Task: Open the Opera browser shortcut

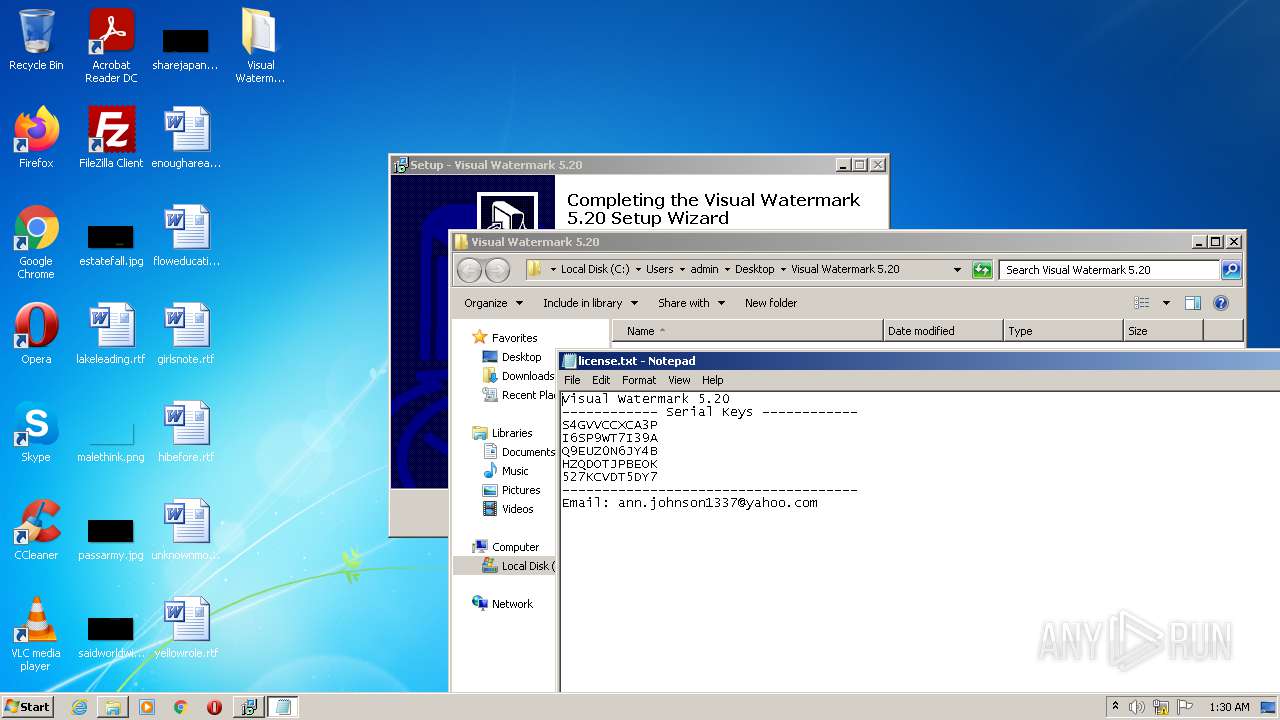Action: point(36,334)
